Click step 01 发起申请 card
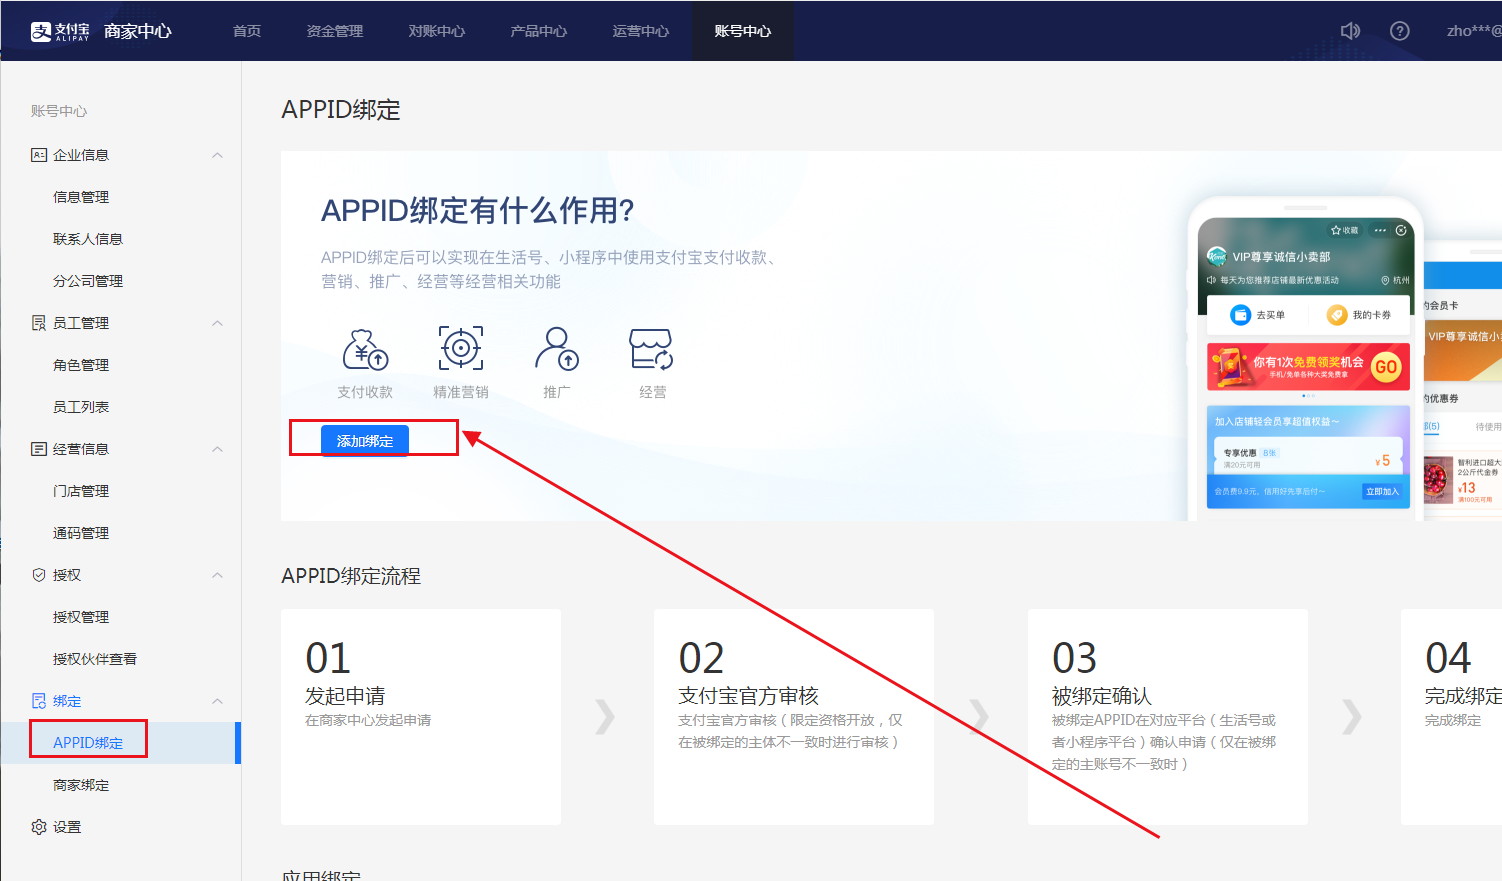1502x881 pixels. (x=421, y=717)
